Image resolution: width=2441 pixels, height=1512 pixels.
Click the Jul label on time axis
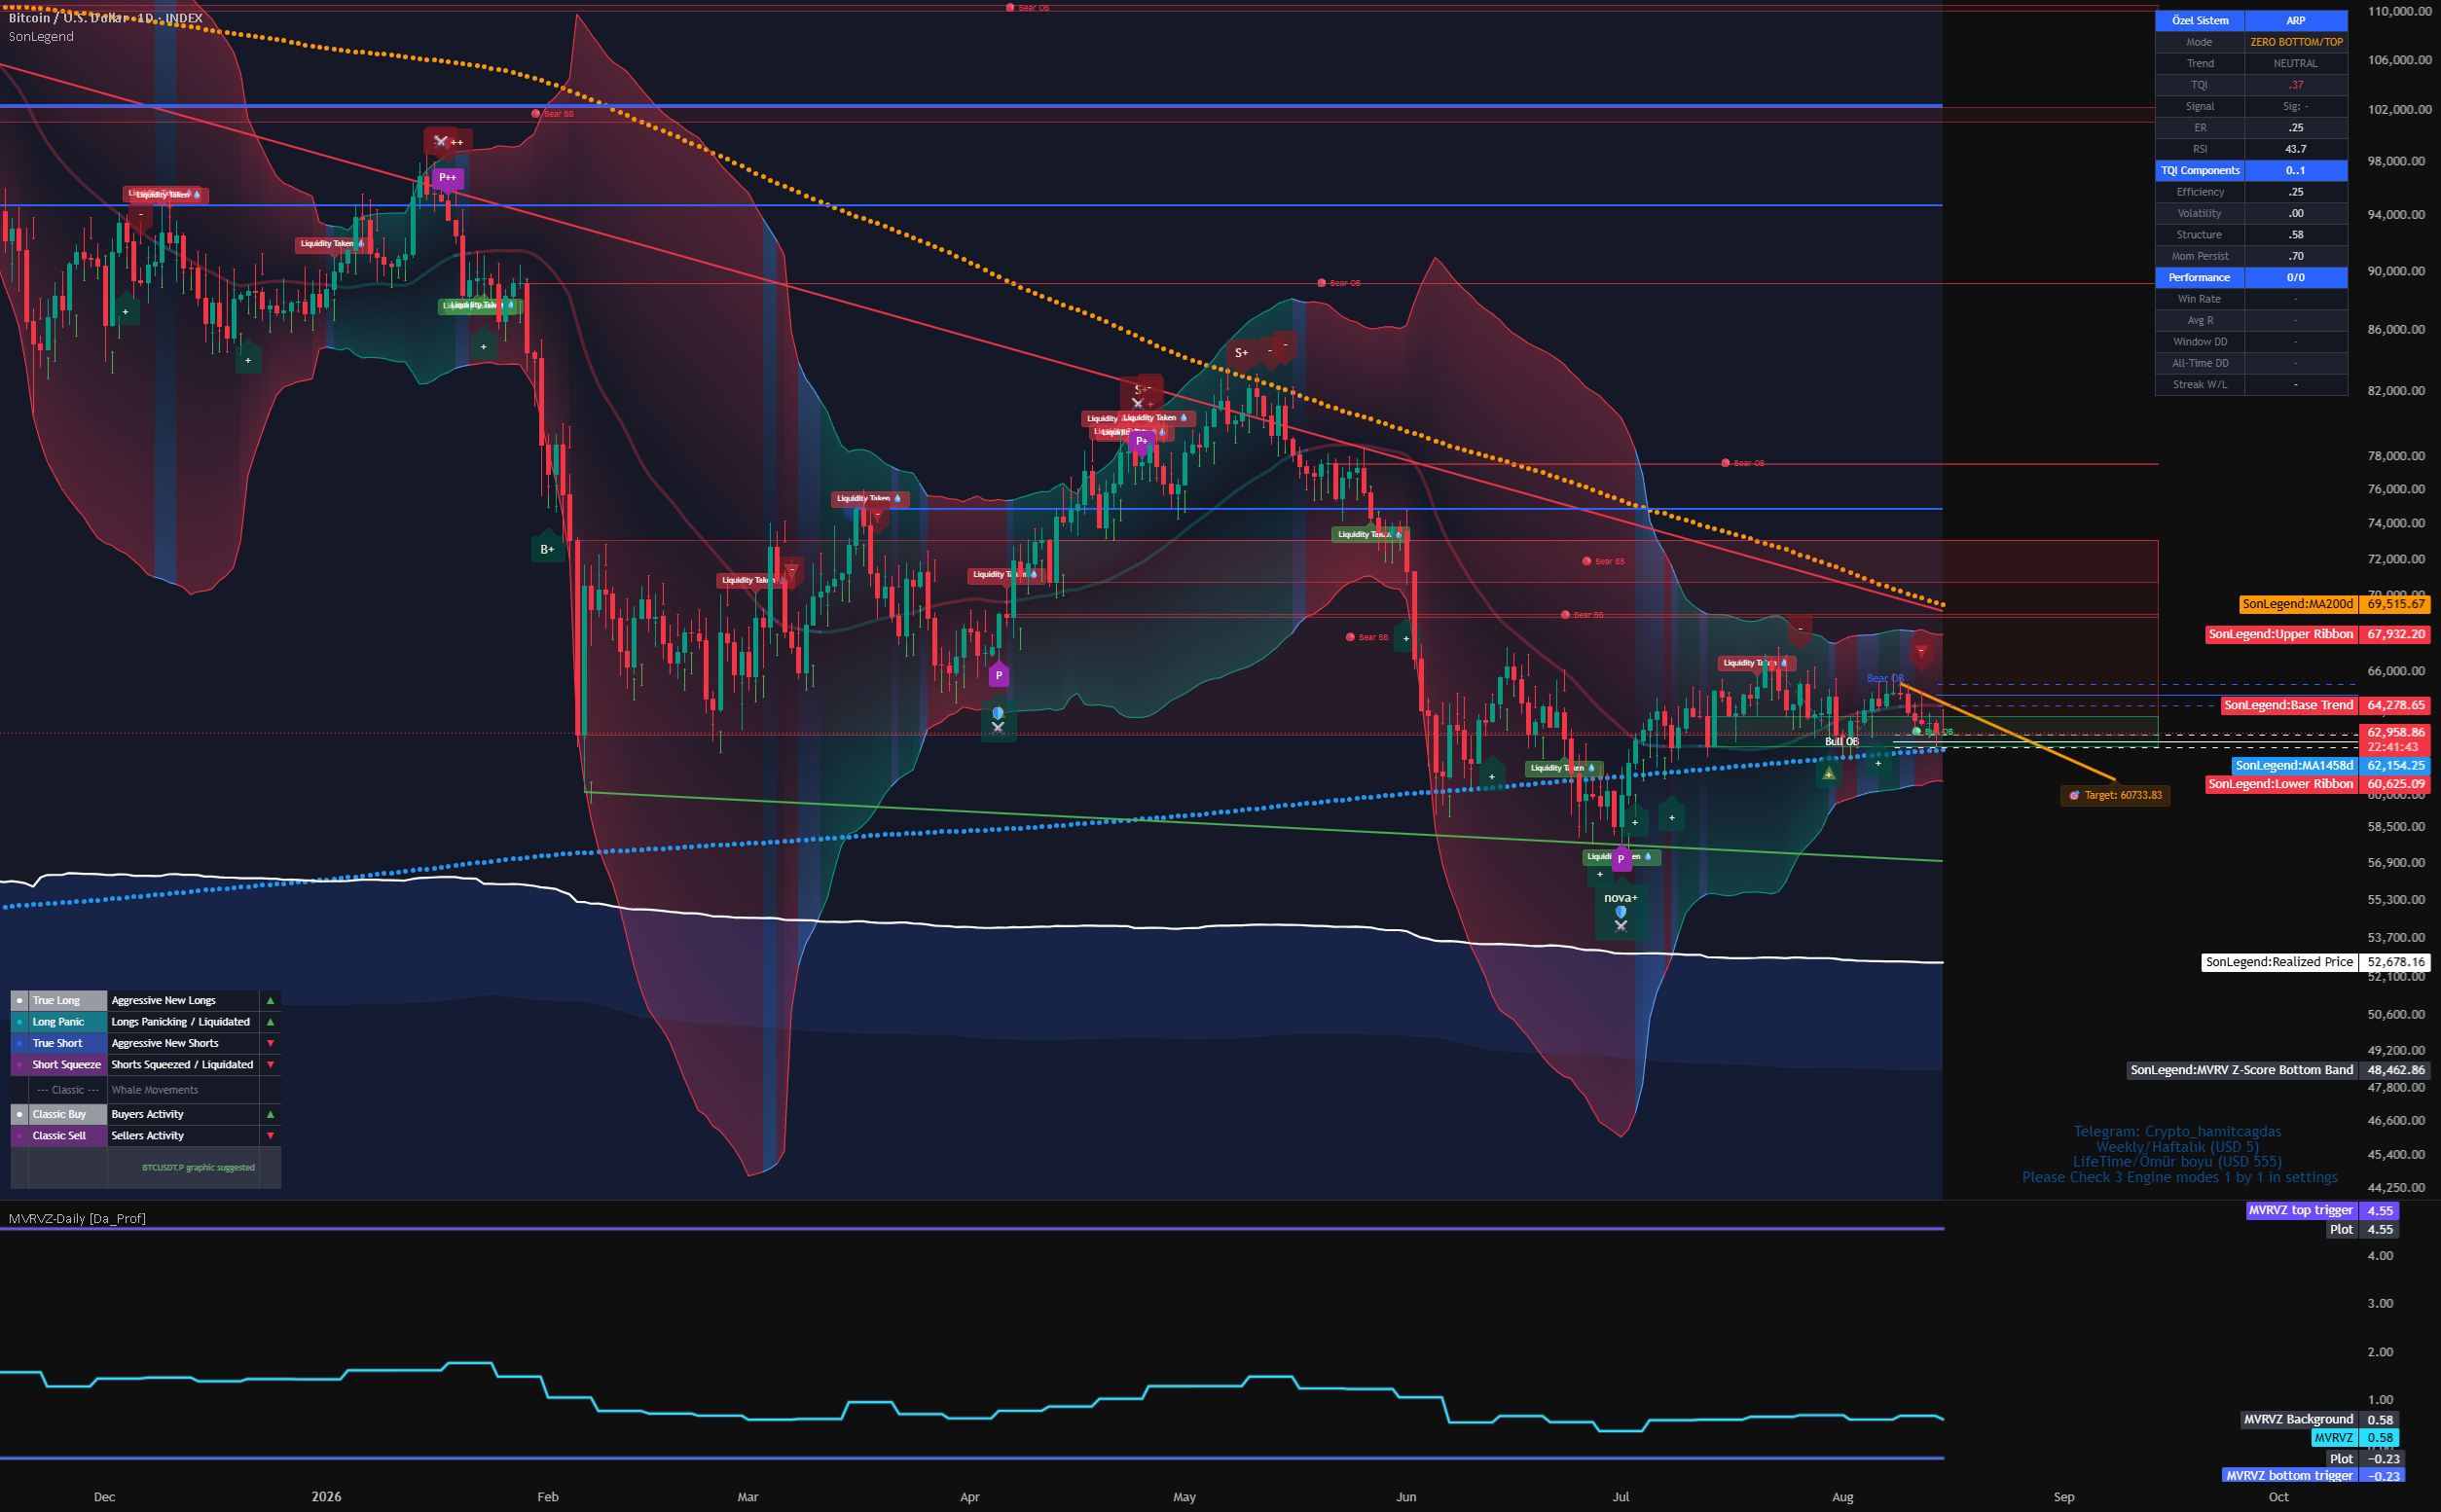click(x=1620, y=1497)
